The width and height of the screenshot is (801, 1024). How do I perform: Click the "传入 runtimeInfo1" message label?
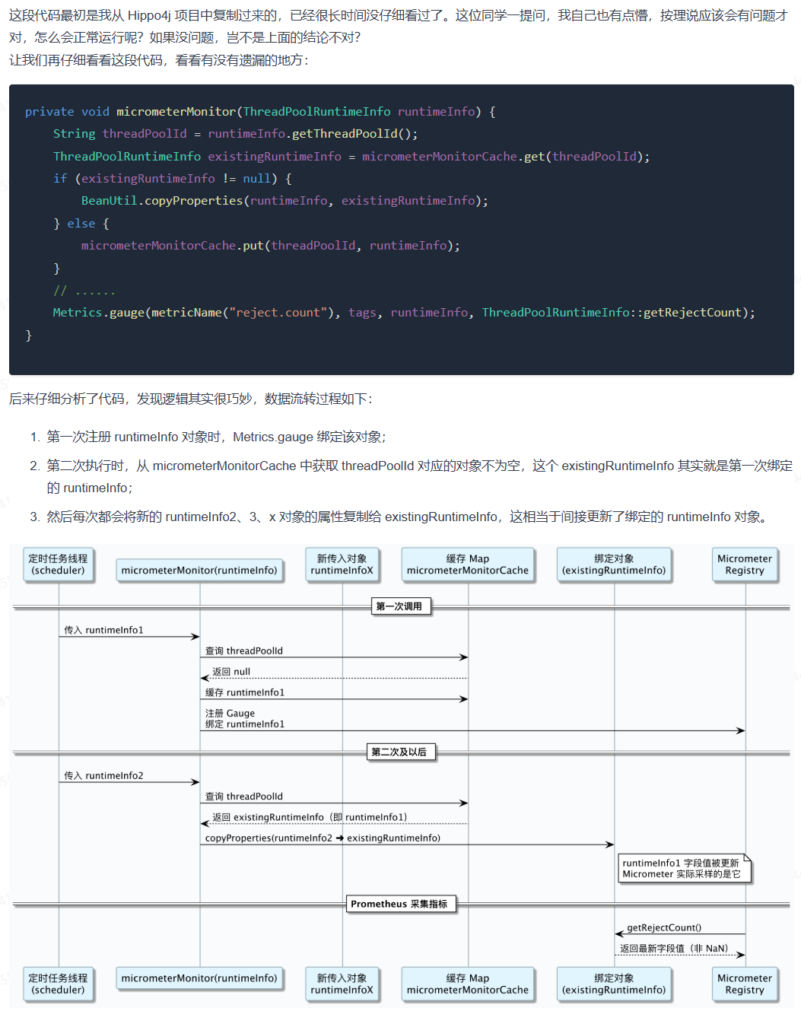pyautogui.click(x=104, y=630)
